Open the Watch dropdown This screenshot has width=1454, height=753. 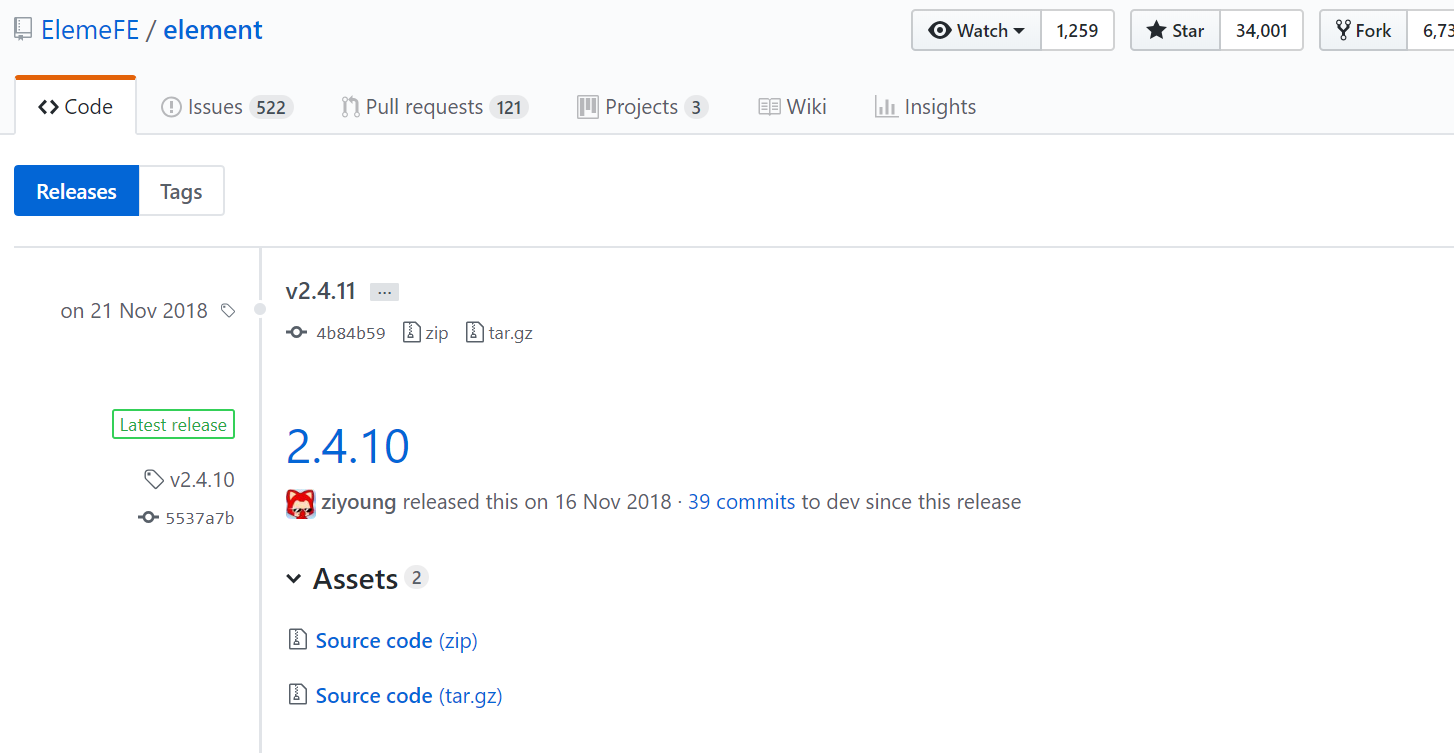[x=975, y=30]
